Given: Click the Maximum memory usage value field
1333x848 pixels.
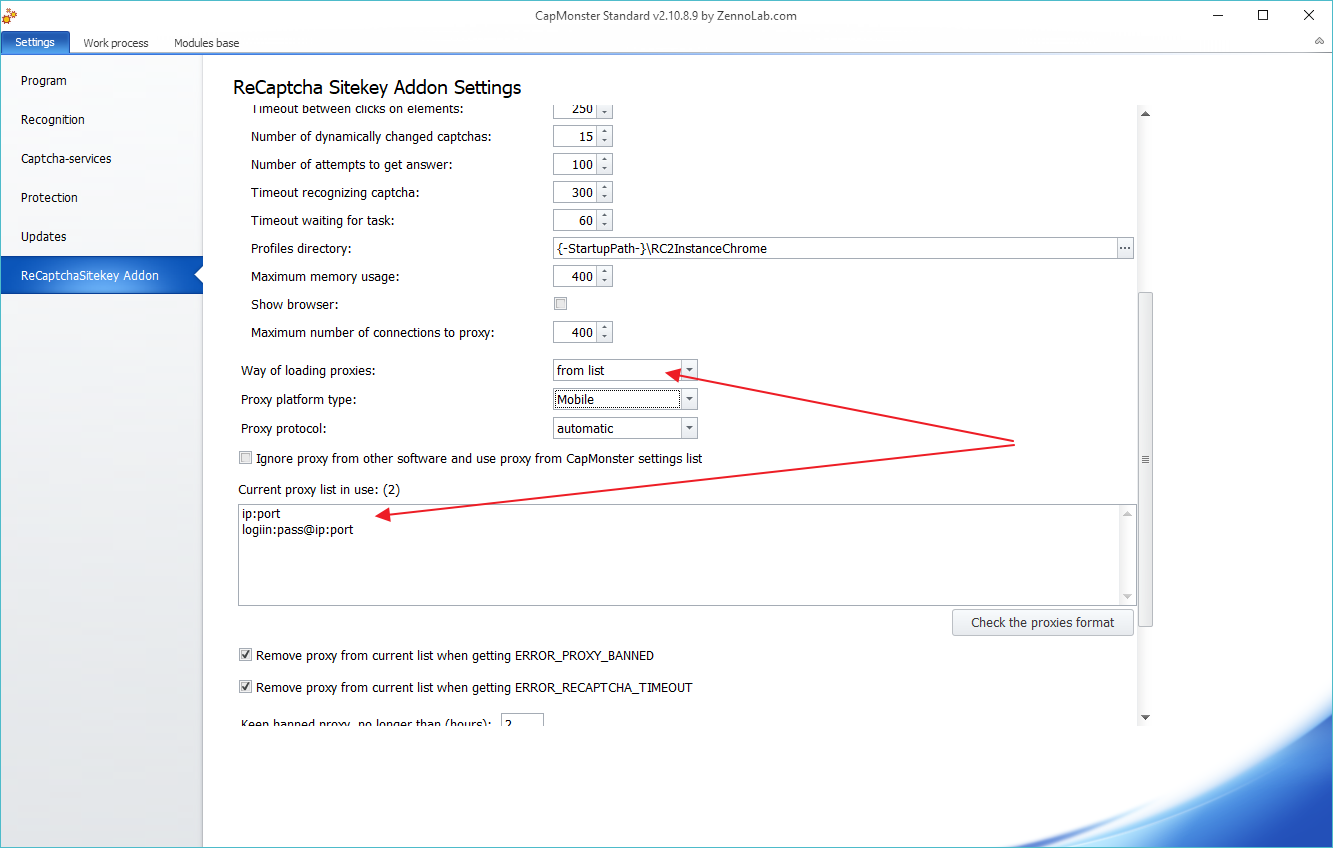Looking at the screenshot, I should point(576,277).
